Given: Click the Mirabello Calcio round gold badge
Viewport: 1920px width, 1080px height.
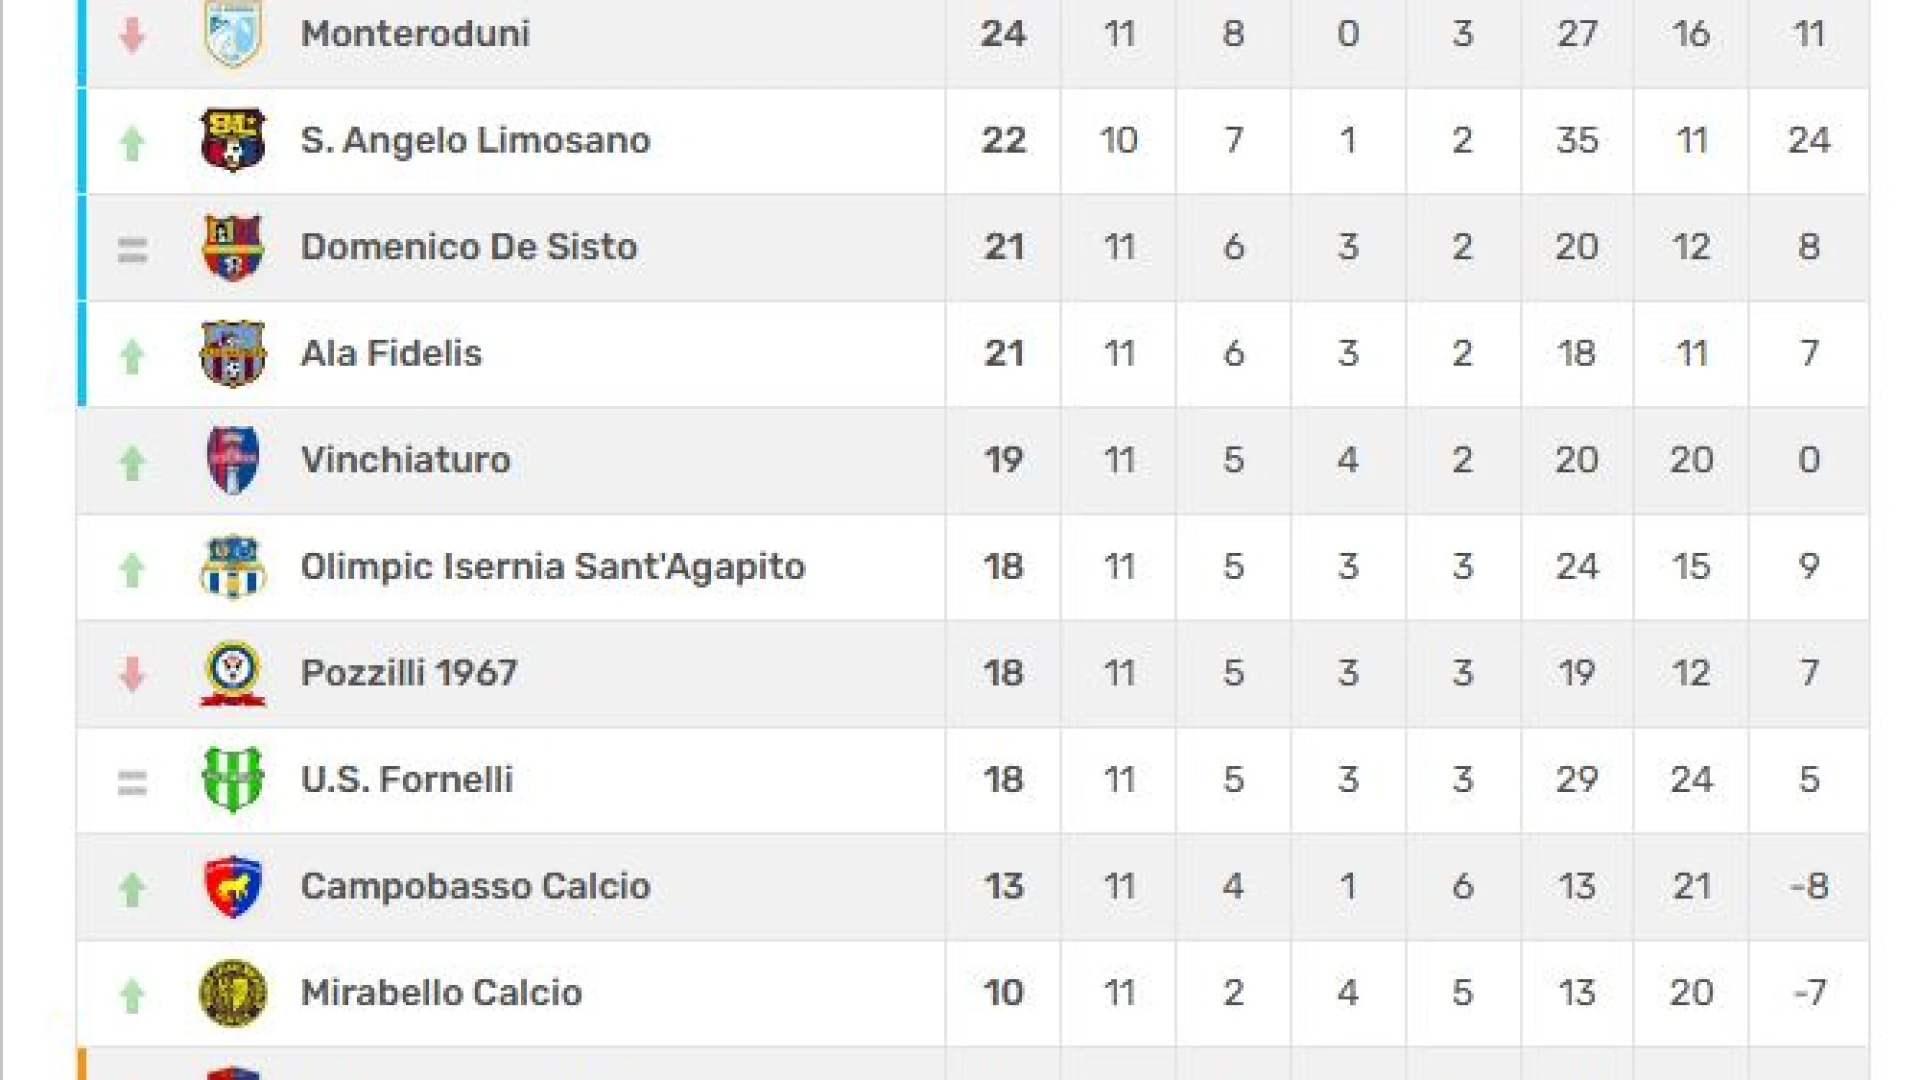Looking at the screenshot, I should (233, 993).
